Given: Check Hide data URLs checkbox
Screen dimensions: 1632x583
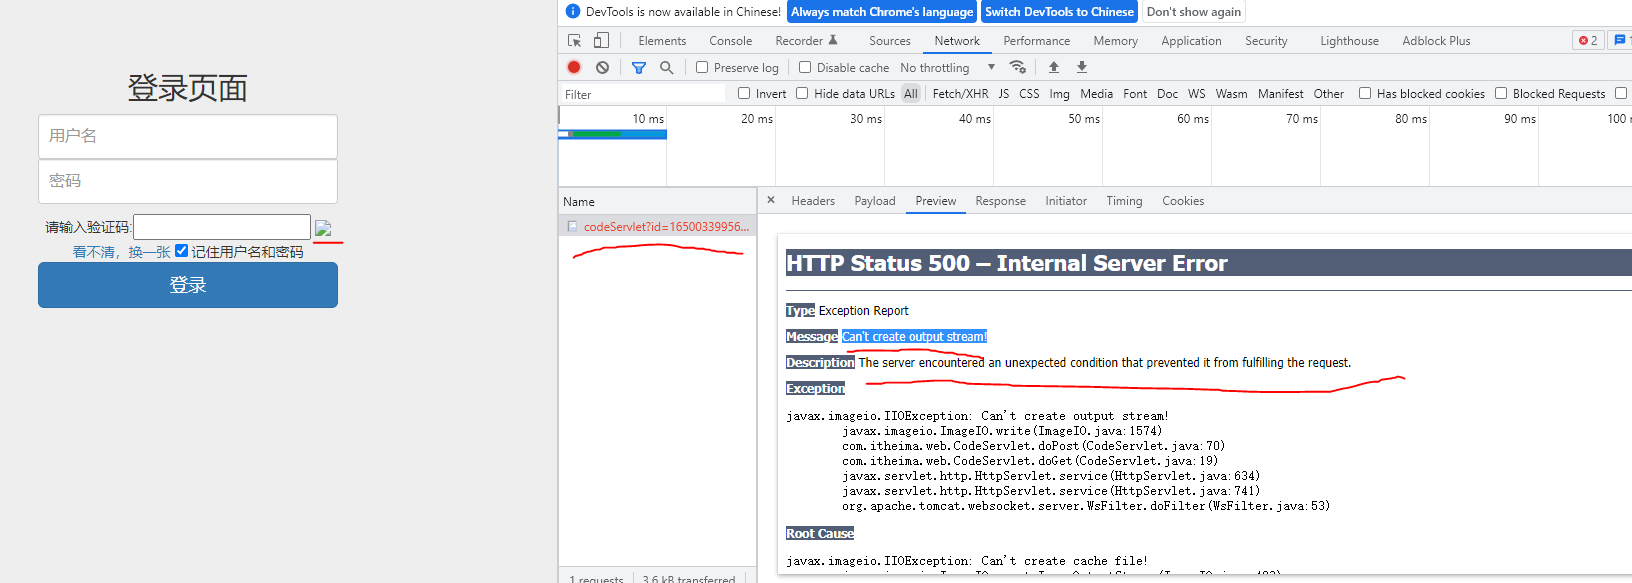Looking at the screenshot, I should (x=802, y=93).
